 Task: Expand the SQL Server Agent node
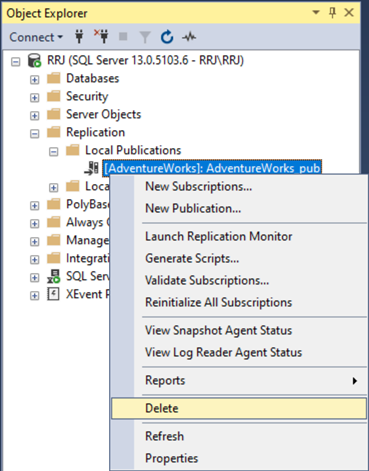(x=35, y=278)
